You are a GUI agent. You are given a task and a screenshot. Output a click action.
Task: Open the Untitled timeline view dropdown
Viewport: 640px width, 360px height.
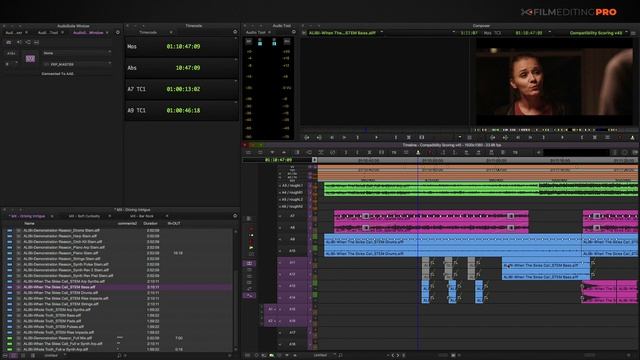324,355
